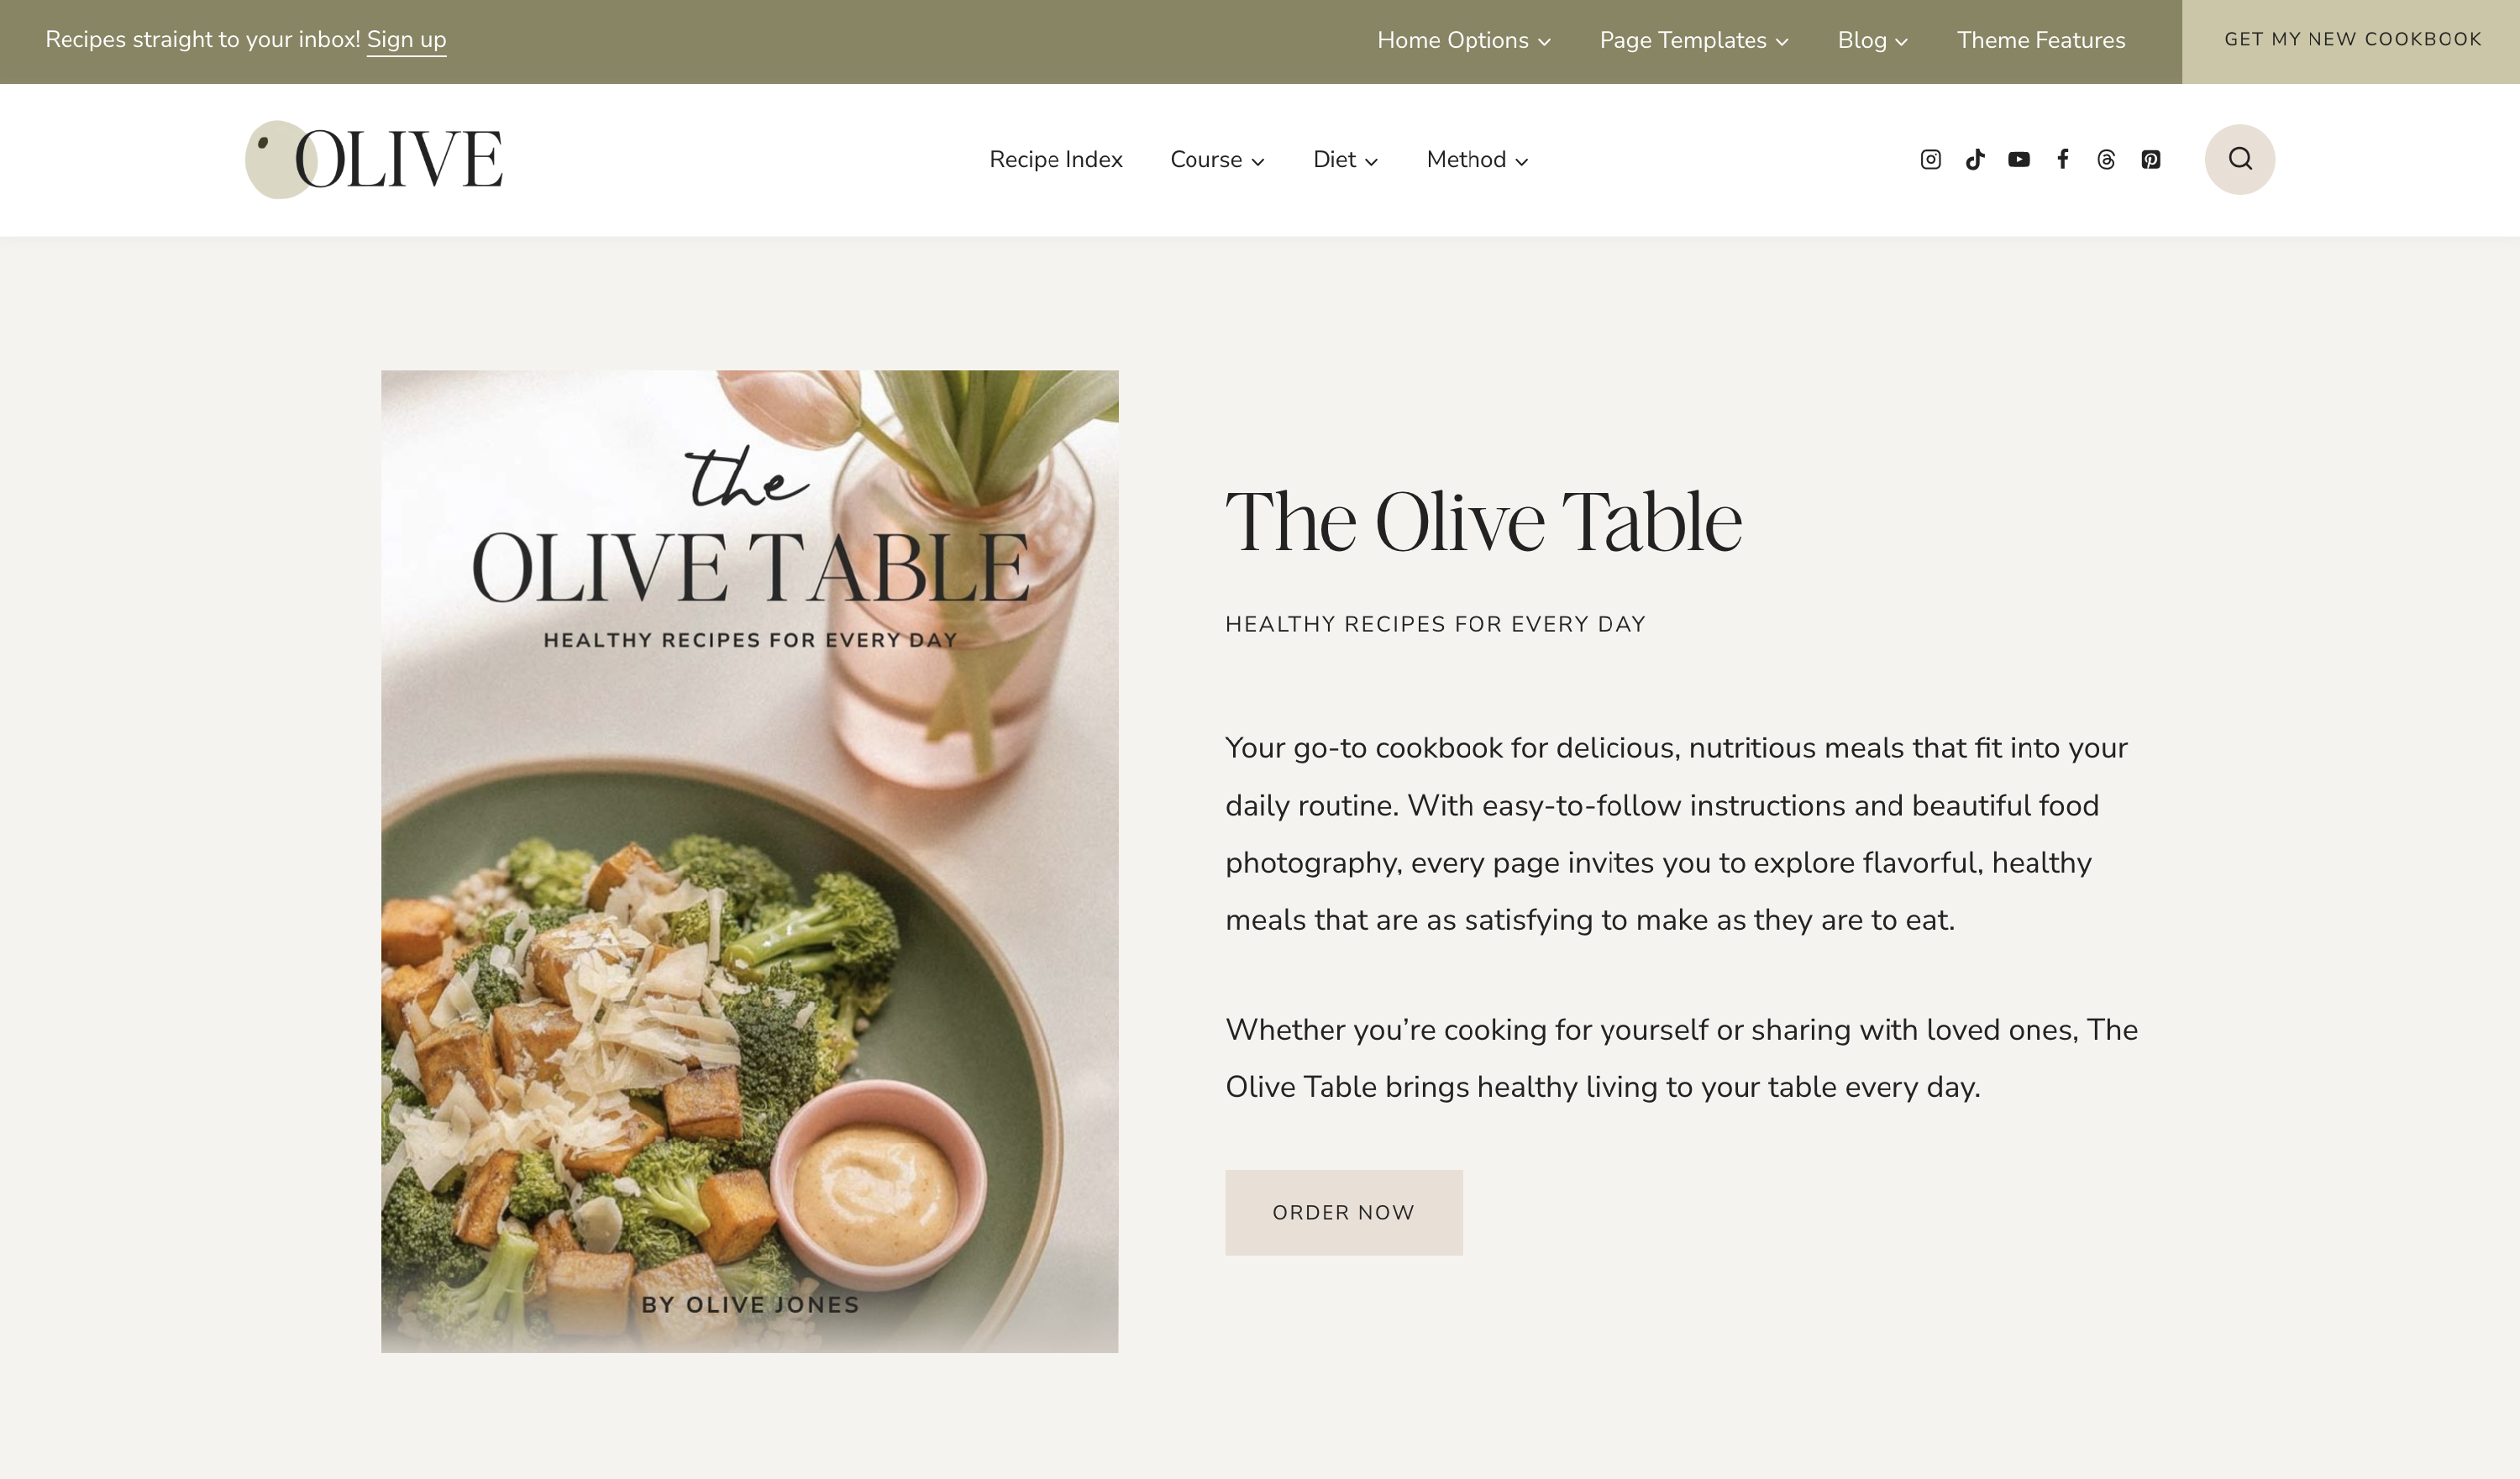Screen dimensions: 2520x1479
Task: Expand the Page Templates dropdown
Action: pos(1694,40)
